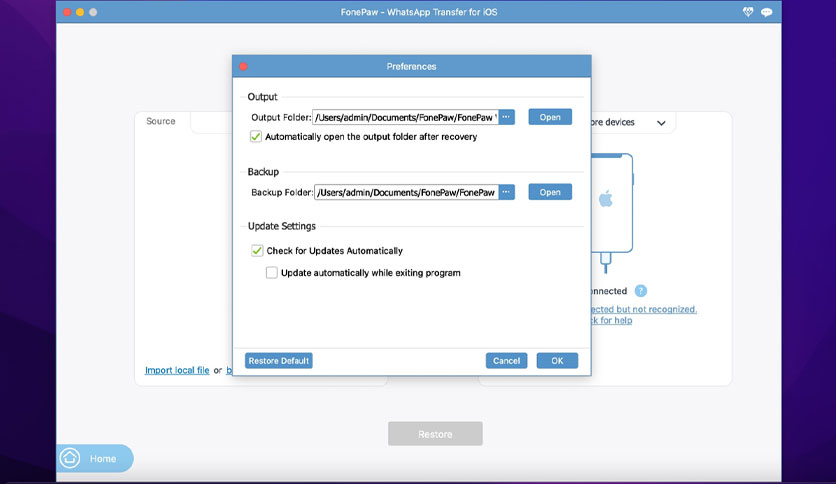The height and width of the screenshot is (484, 836).
Task: Click the Update Settings section heading
Action: (x=282, y=226)
